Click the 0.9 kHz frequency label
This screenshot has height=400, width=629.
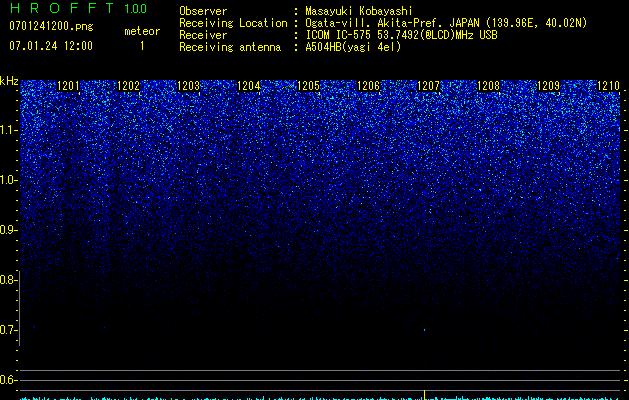tap(7, 230)
